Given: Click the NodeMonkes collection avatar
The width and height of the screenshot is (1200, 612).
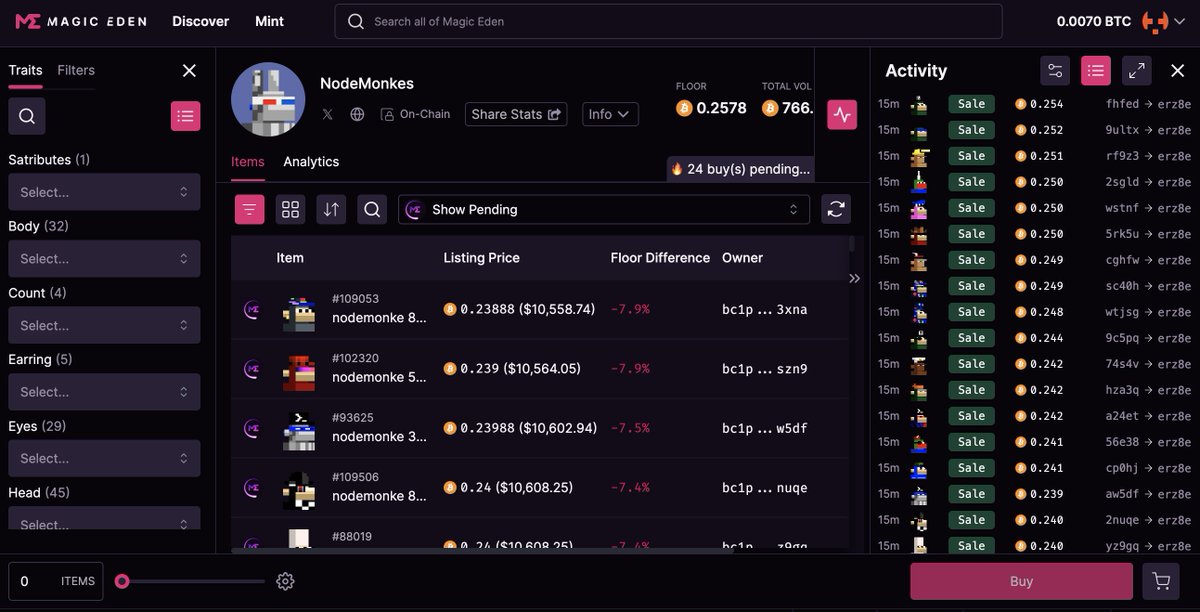Looking at the screenshot, I should pyautogui.click(x=268, y=100).
